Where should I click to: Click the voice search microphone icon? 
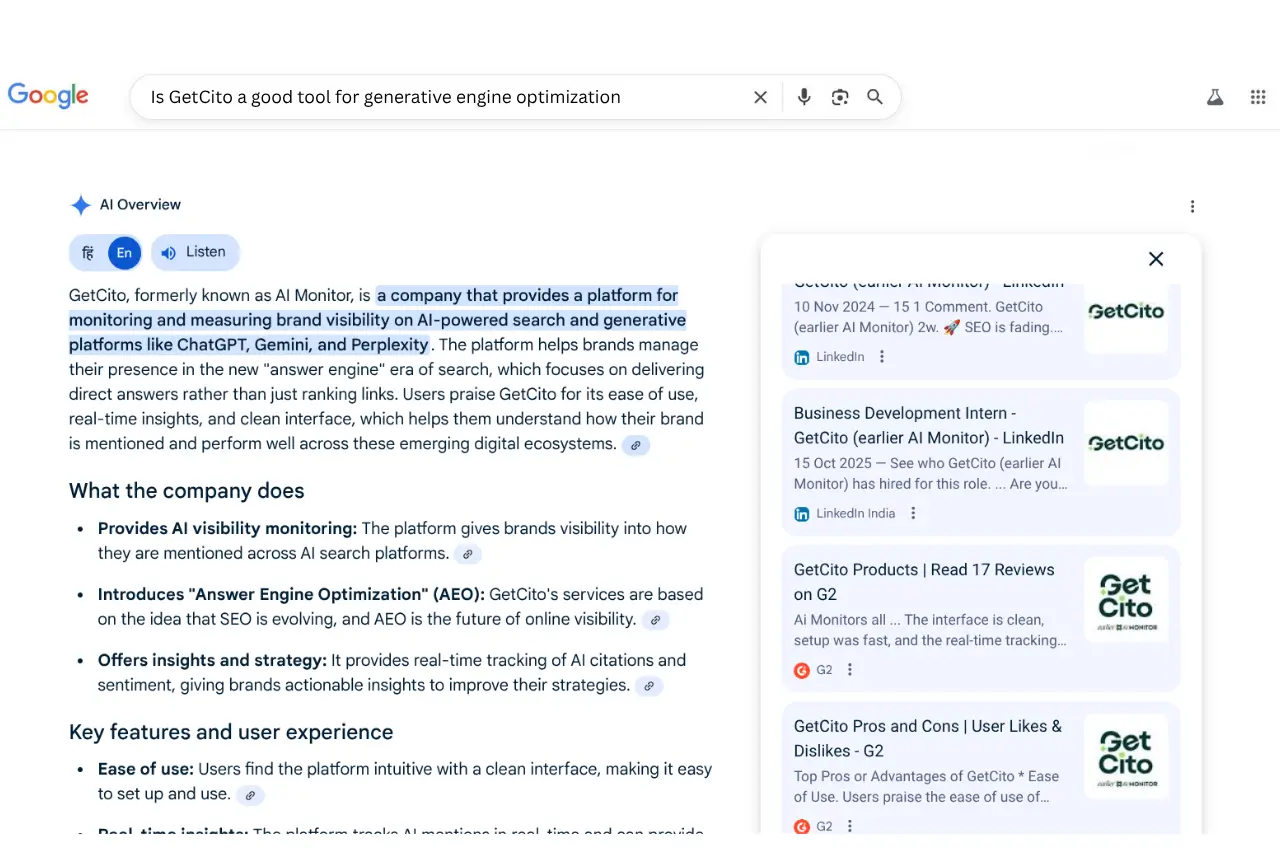(803, 96)
